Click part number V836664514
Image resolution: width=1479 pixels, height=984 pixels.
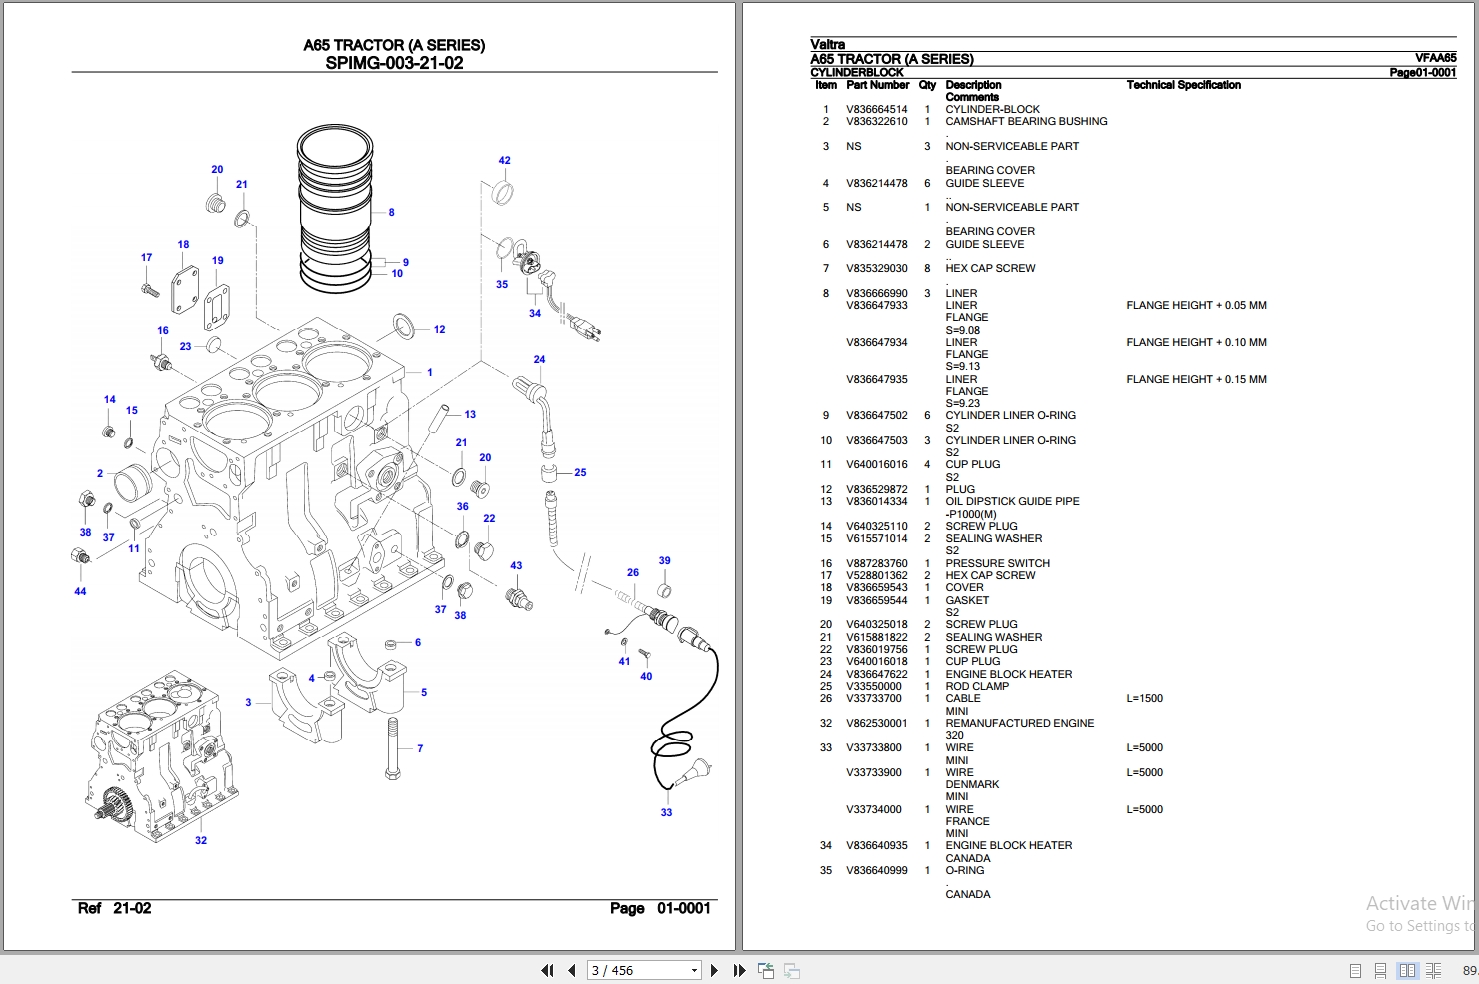click(x=877, y=110)
